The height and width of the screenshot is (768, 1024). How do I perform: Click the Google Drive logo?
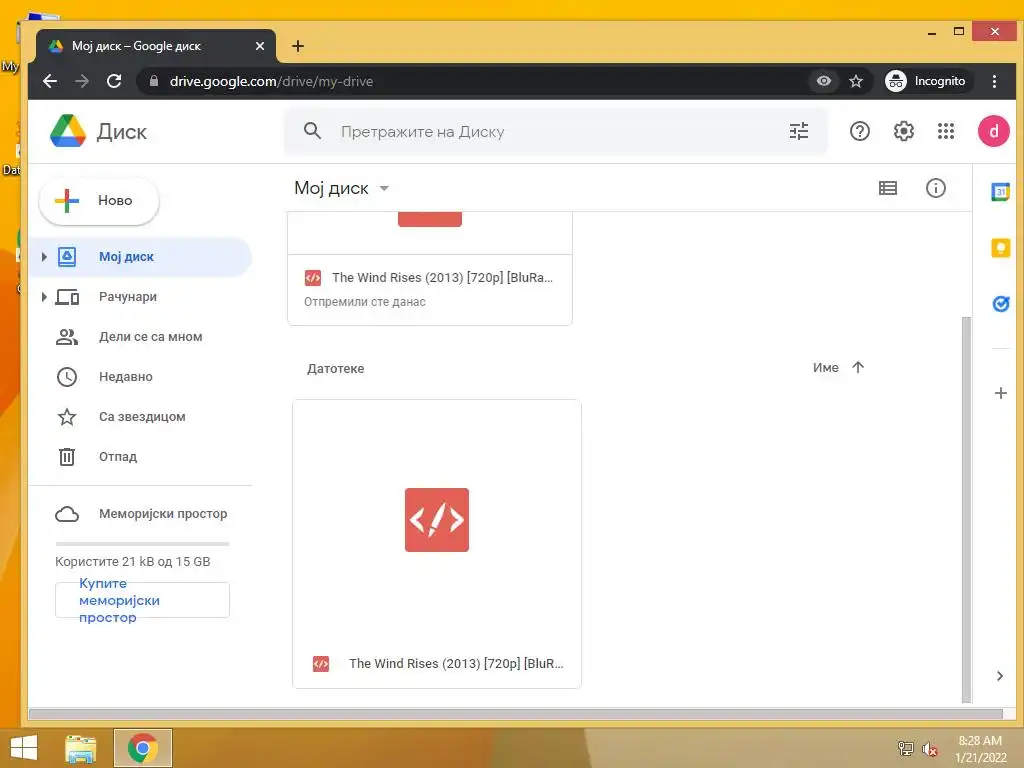pyautogui.click(x=68, y=131)
